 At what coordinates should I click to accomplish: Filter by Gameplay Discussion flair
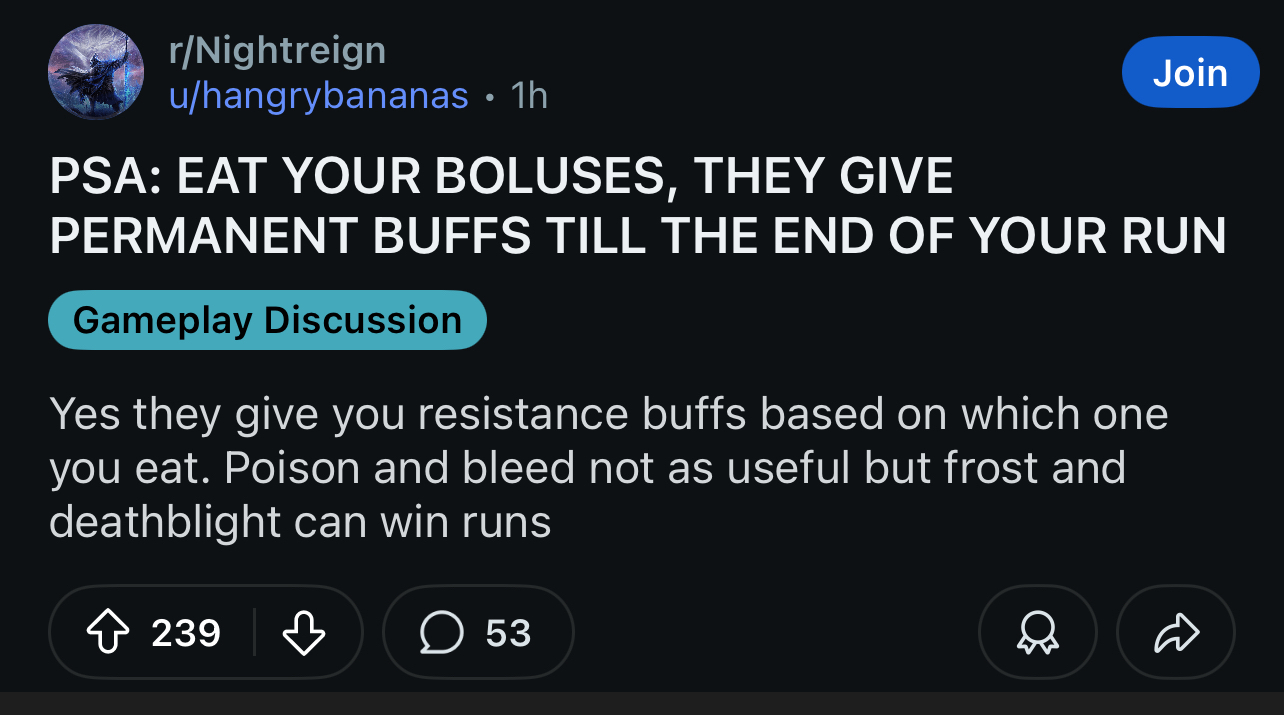(x=267, y=320)
